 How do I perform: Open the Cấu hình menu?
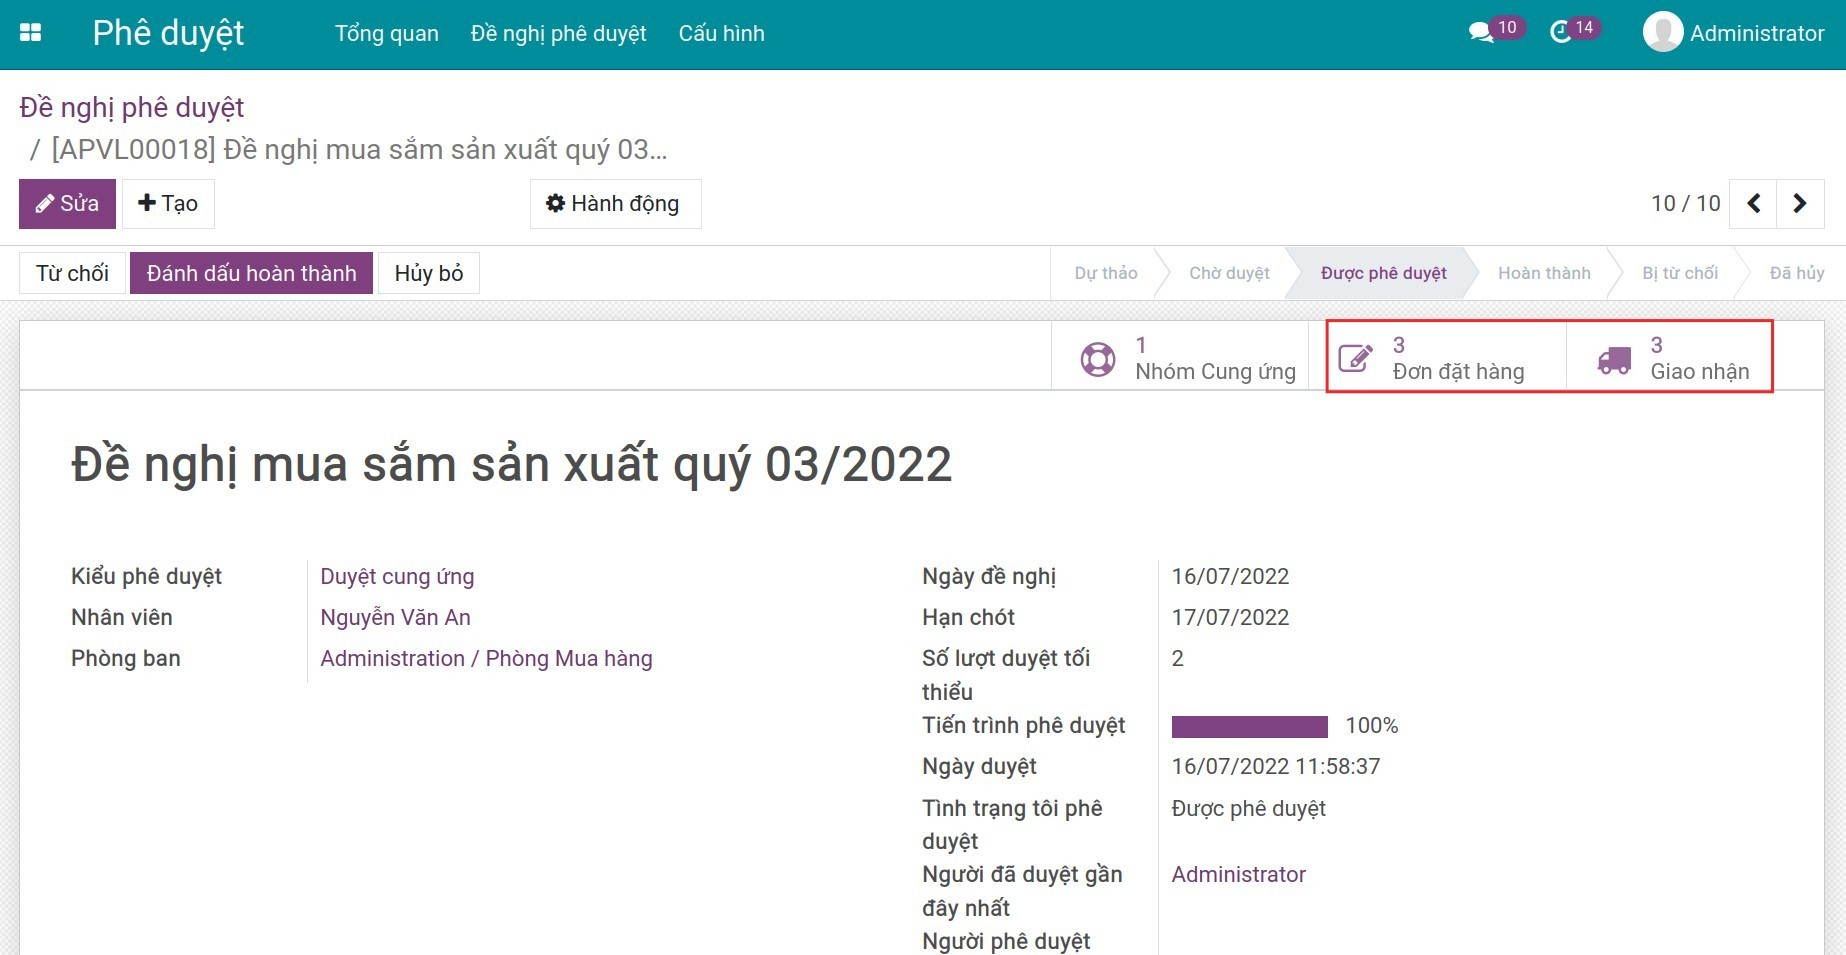click(x=721, y=33)
